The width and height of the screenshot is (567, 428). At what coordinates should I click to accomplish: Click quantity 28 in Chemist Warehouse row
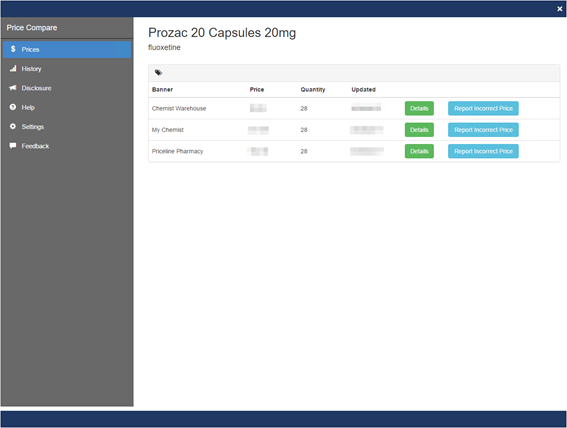point(304,108)
